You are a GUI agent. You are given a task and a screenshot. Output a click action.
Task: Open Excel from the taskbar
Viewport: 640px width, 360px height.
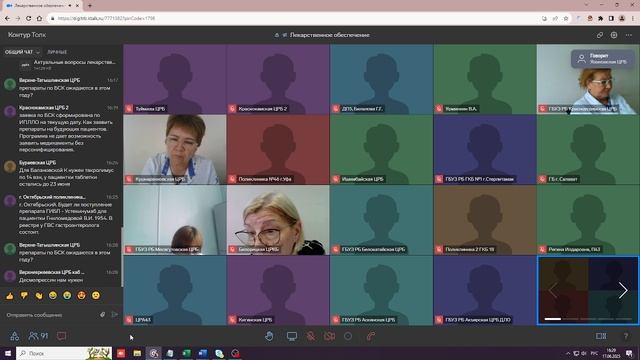[x=187, y=353]
